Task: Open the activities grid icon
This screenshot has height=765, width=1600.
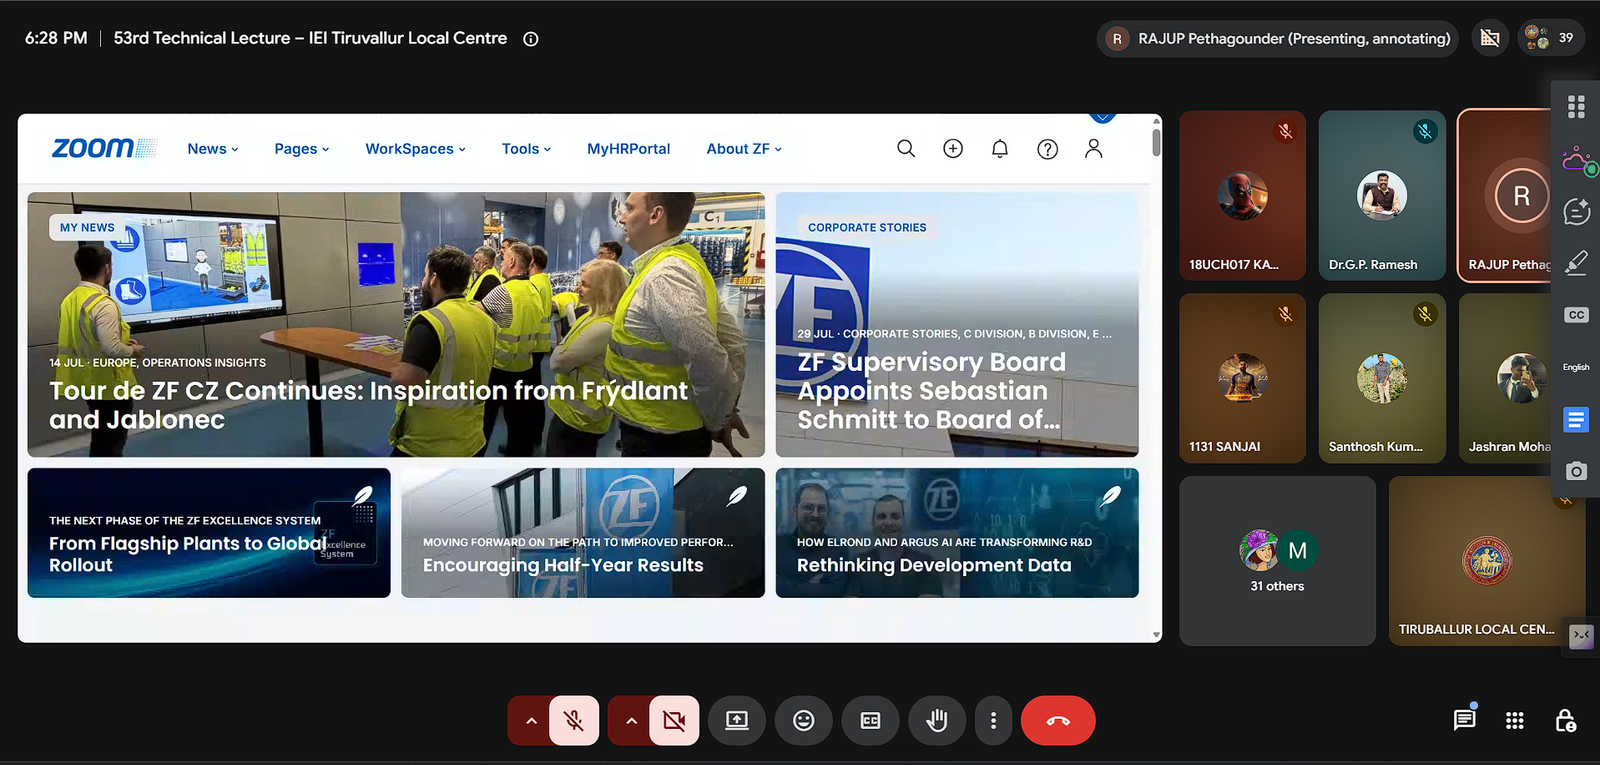Action: (x=1515, y=721)
